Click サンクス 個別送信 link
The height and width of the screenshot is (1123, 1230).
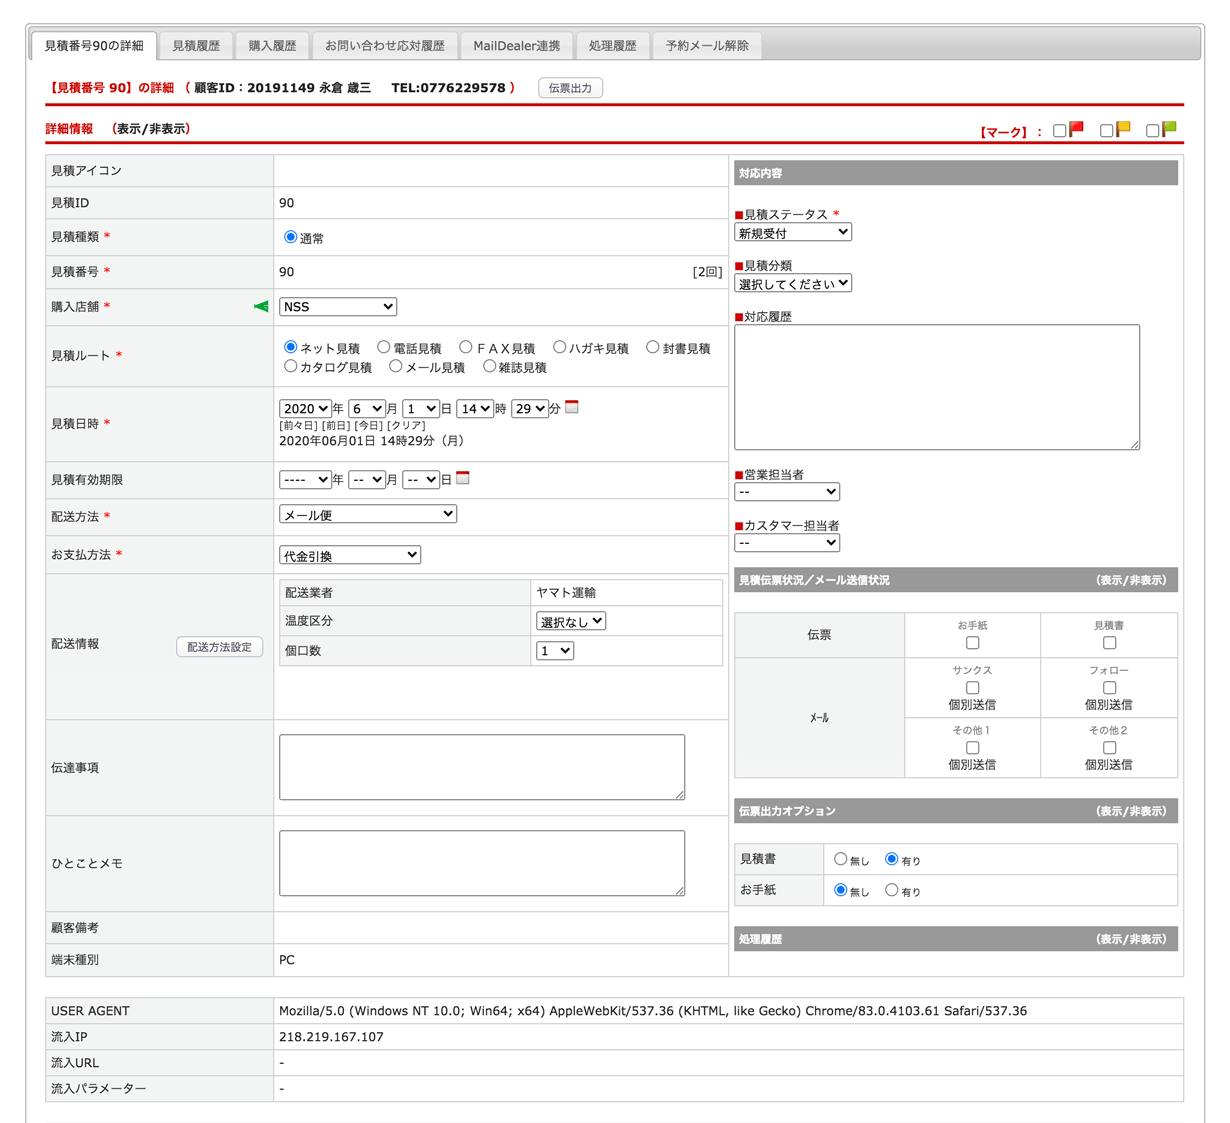point(972,705)
